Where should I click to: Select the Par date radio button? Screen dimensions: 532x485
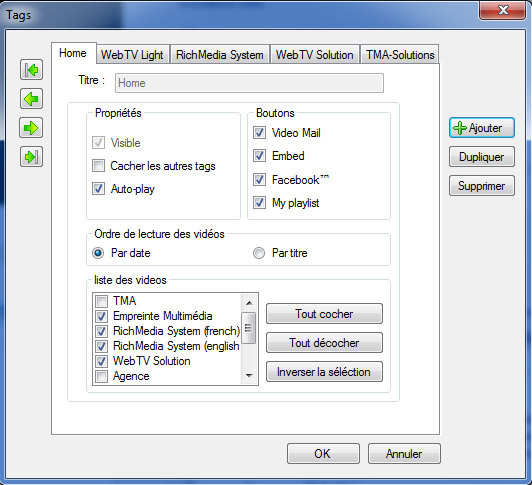[98, 253]
